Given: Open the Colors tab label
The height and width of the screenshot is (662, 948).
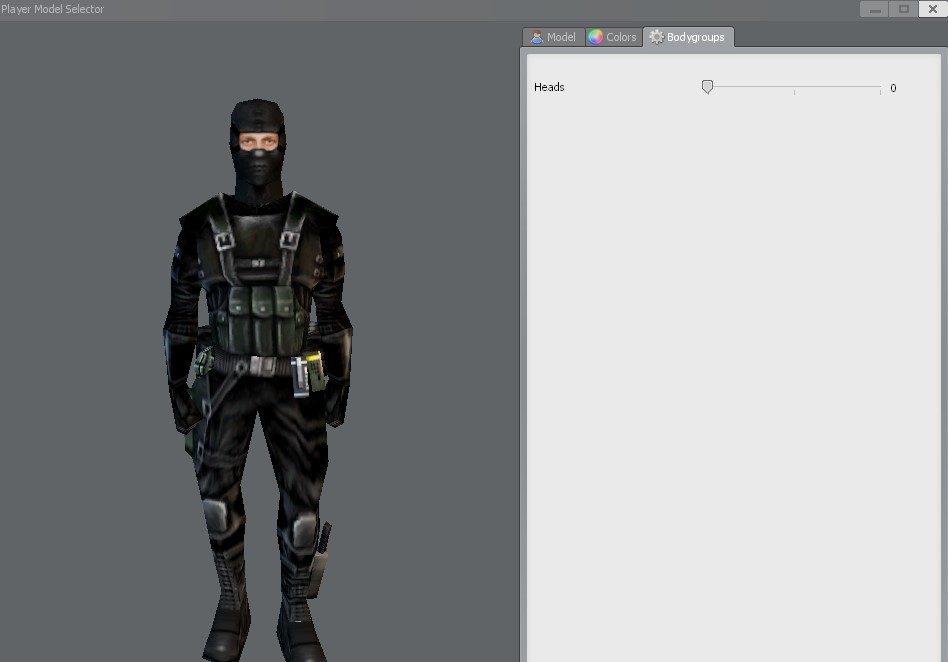Looking at the screenshot, I should (621, 37).
